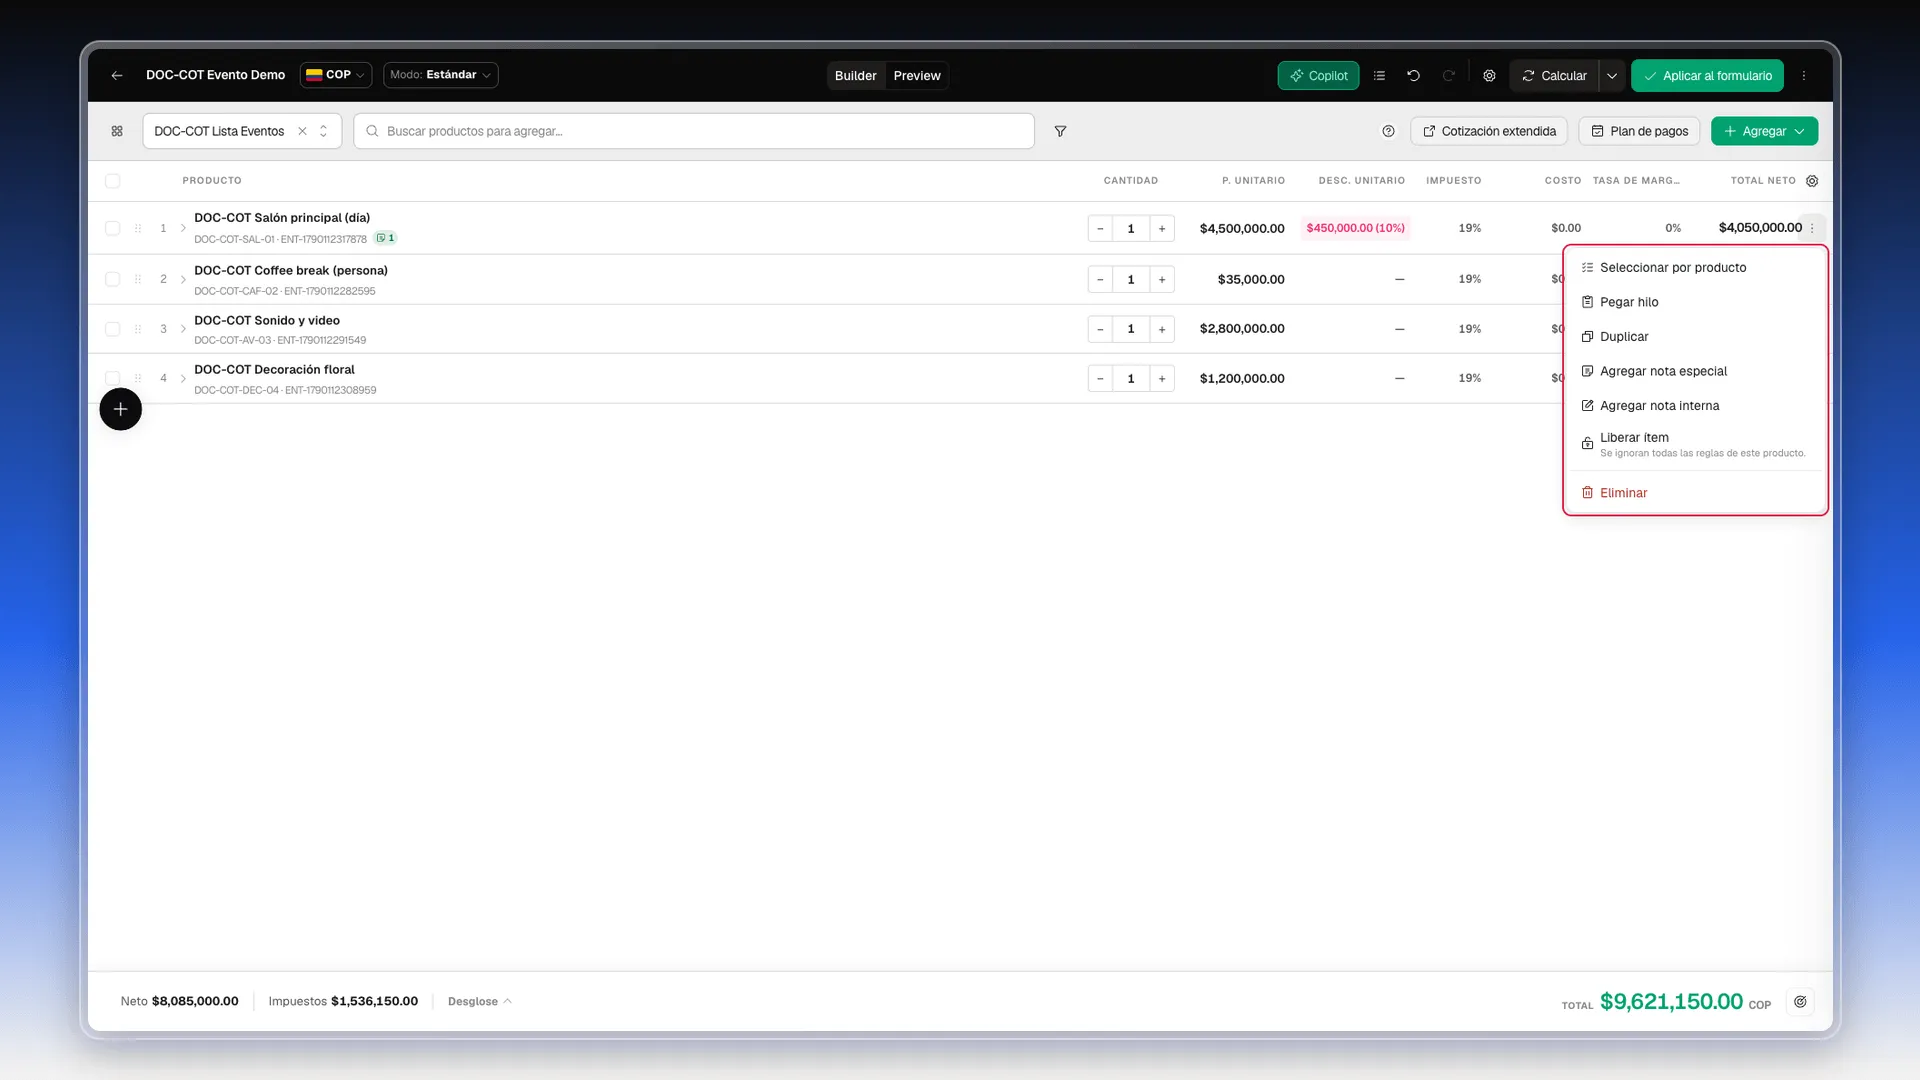Screen dimensions: 1920x1080
Task: Expand the Sonido y video row chevron
Action: coord(183,329)
